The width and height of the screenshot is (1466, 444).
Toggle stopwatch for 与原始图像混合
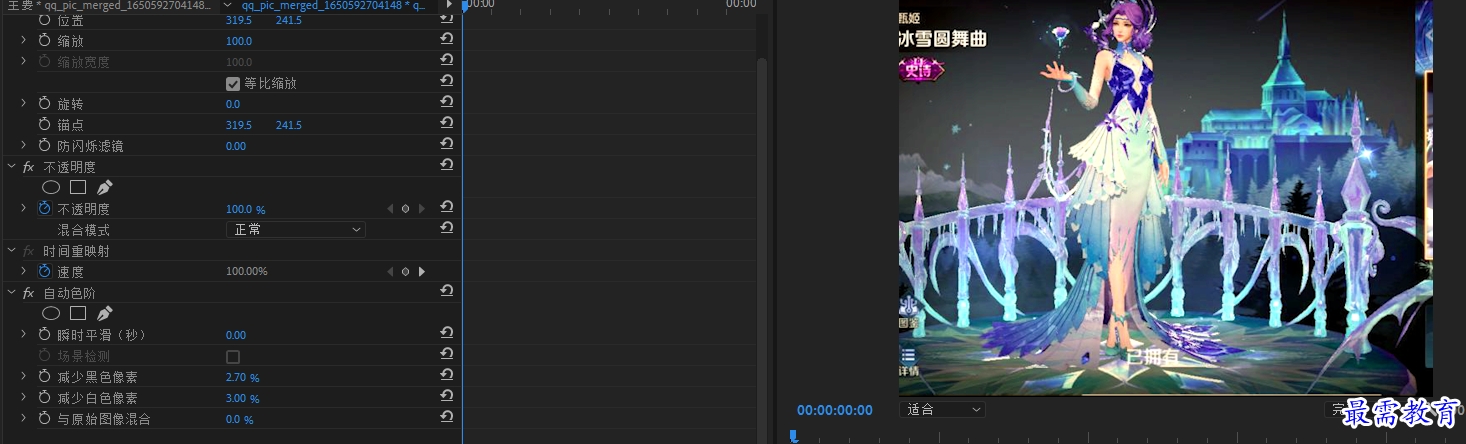pos(44,419)
